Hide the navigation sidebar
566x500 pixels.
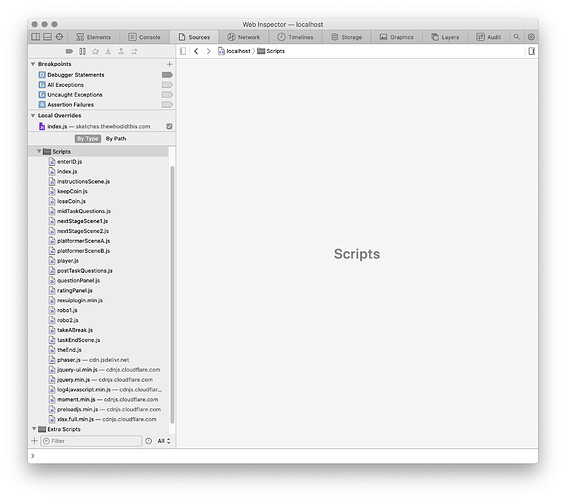click(x=183, y=51)
